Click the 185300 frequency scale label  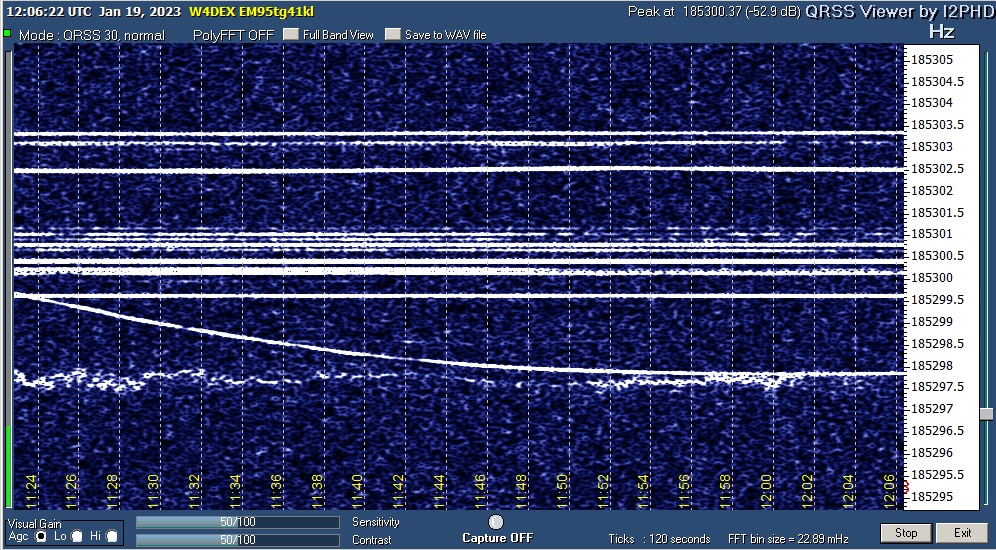click(x=932, y=278)
